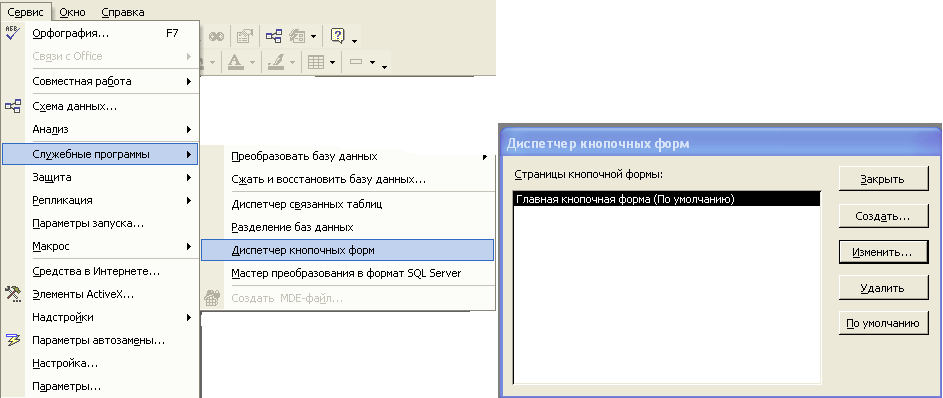Click the По умолчанию button

point(882,323)
